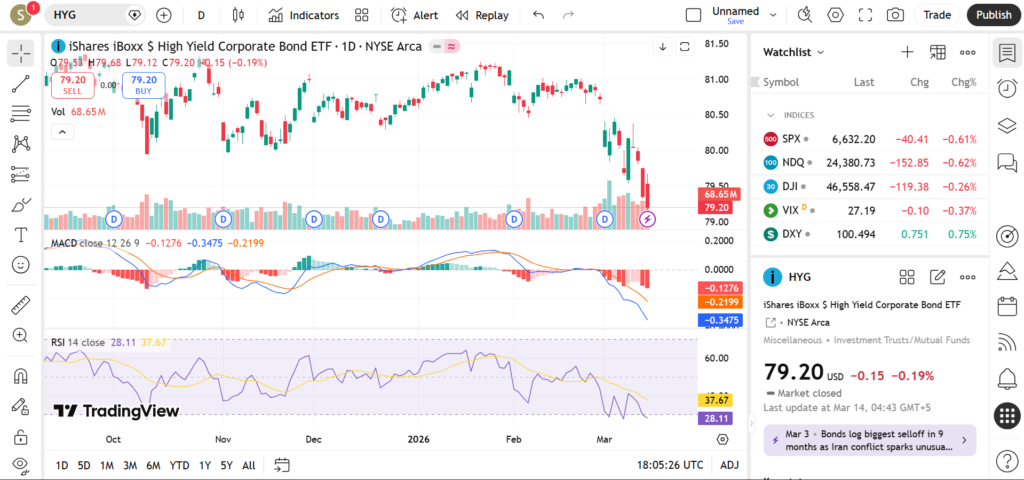Viewport: 1024px width, 480px height.
Task: Click the Measure ruler tool
Action: (x=20, y=305)
